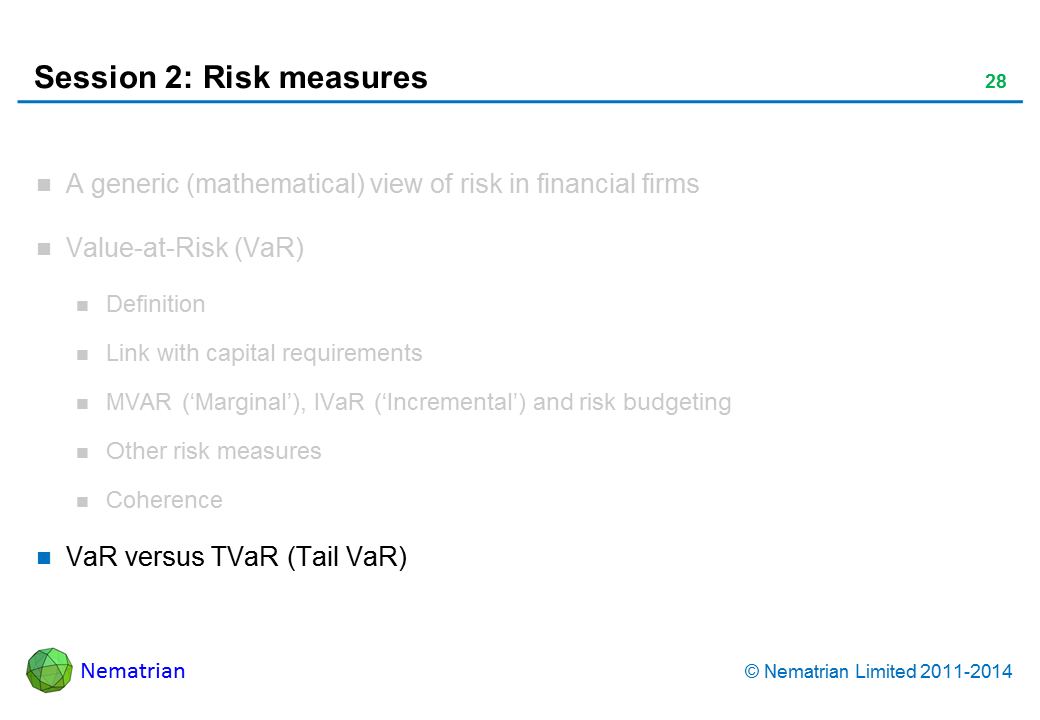Image resolution: width=1040 pixels, height=720 pixels.
Task: Click the slide number 28
Action: [995, 82]
